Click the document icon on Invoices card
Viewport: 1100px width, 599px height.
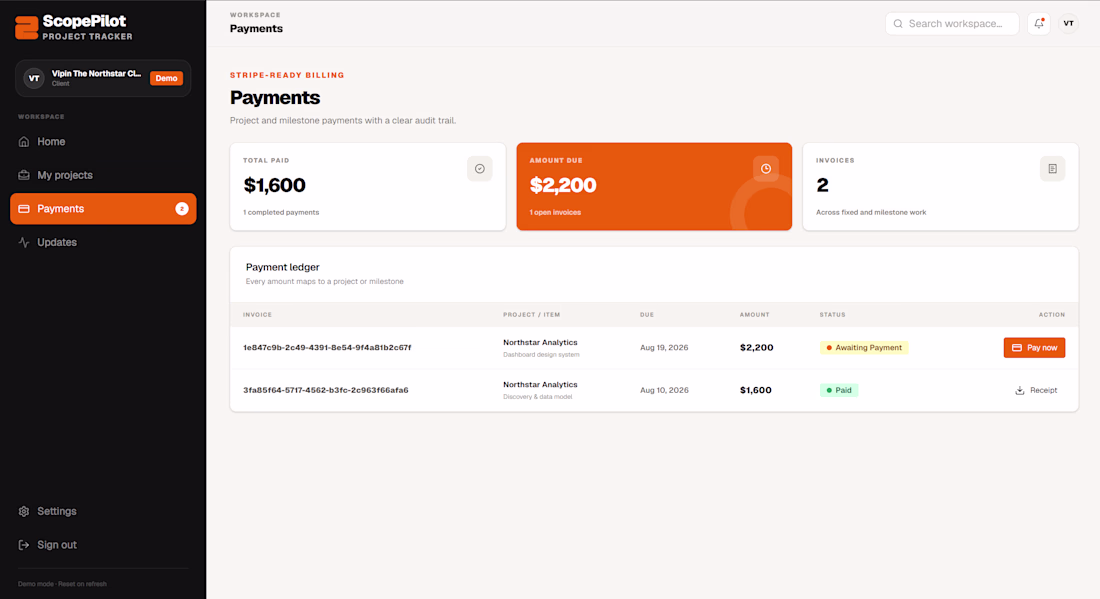(x=1052, y=168)
